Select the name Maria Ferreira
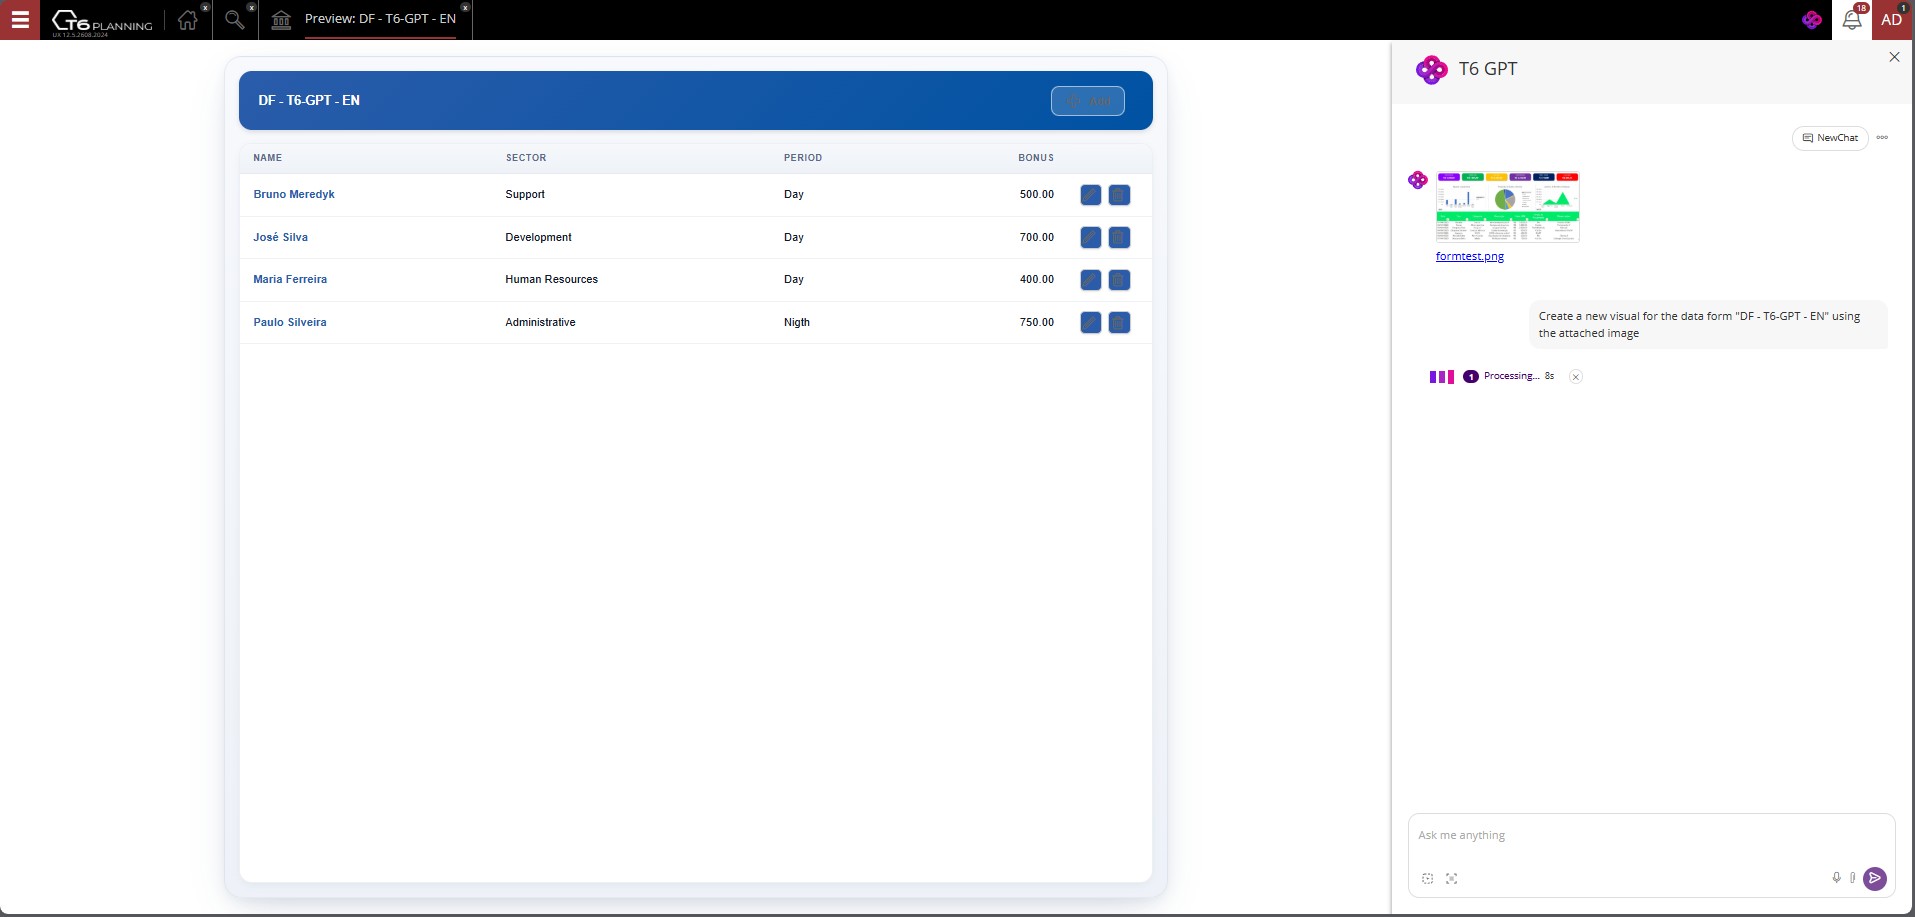 coord(290,279)
